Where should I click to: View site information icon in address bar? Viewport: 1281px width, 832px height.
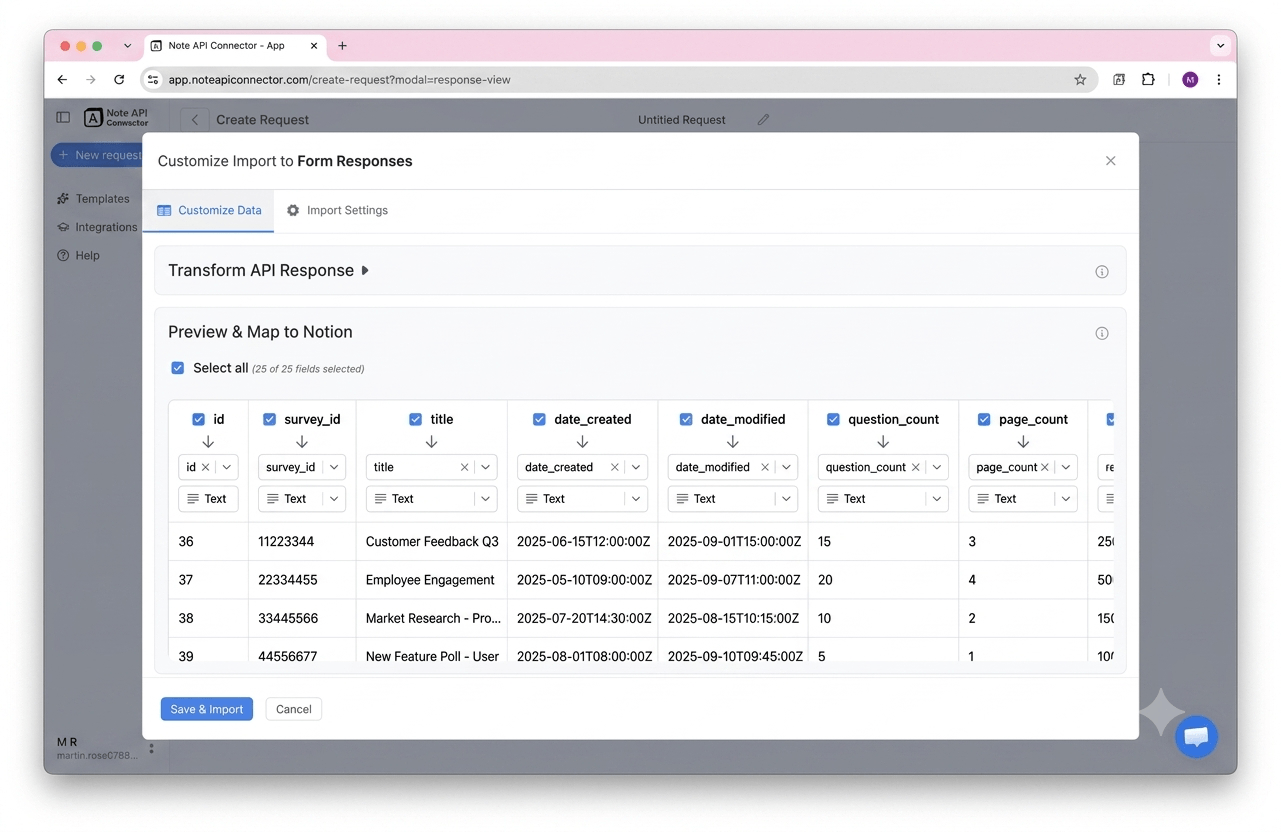click(x=153, y=80)
